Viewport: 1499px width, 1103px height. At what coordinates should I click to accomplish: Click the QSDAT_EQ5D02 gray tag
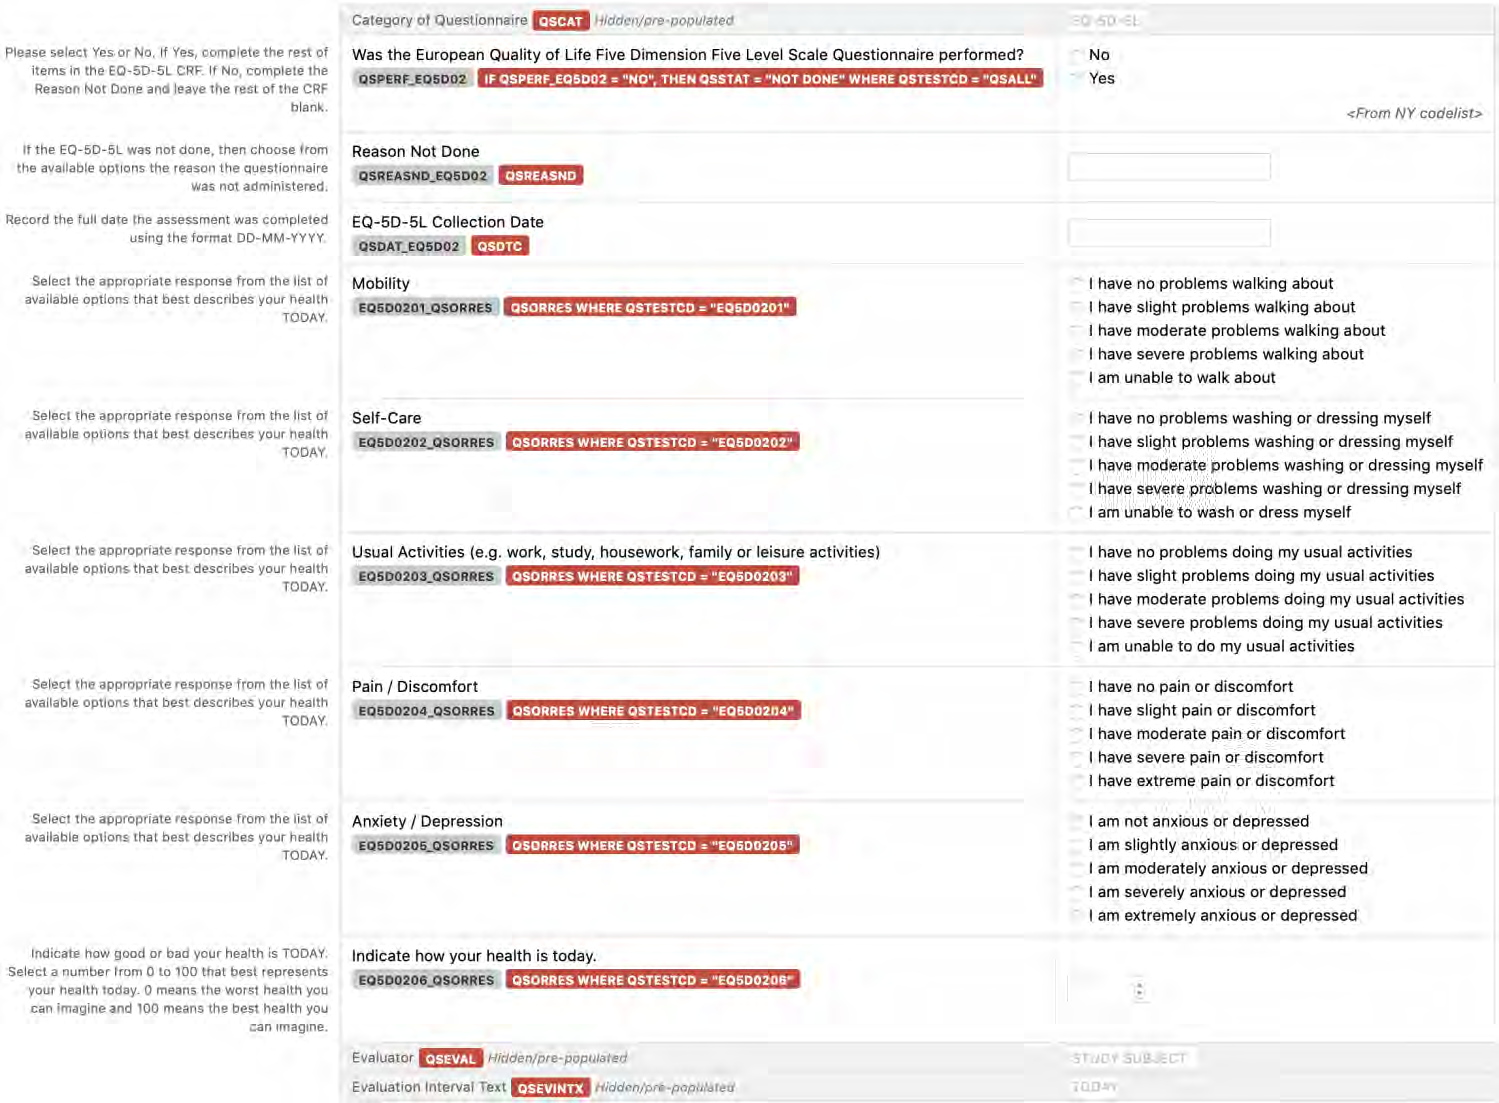click(x=409, y=246)
